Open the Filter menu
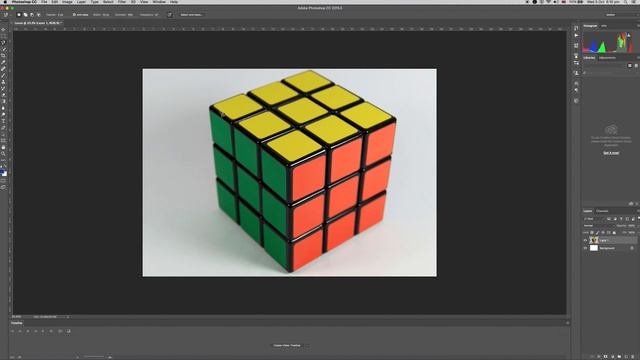Image resolution: width=640 pixels, height=360 pixels. pos(122,2)
